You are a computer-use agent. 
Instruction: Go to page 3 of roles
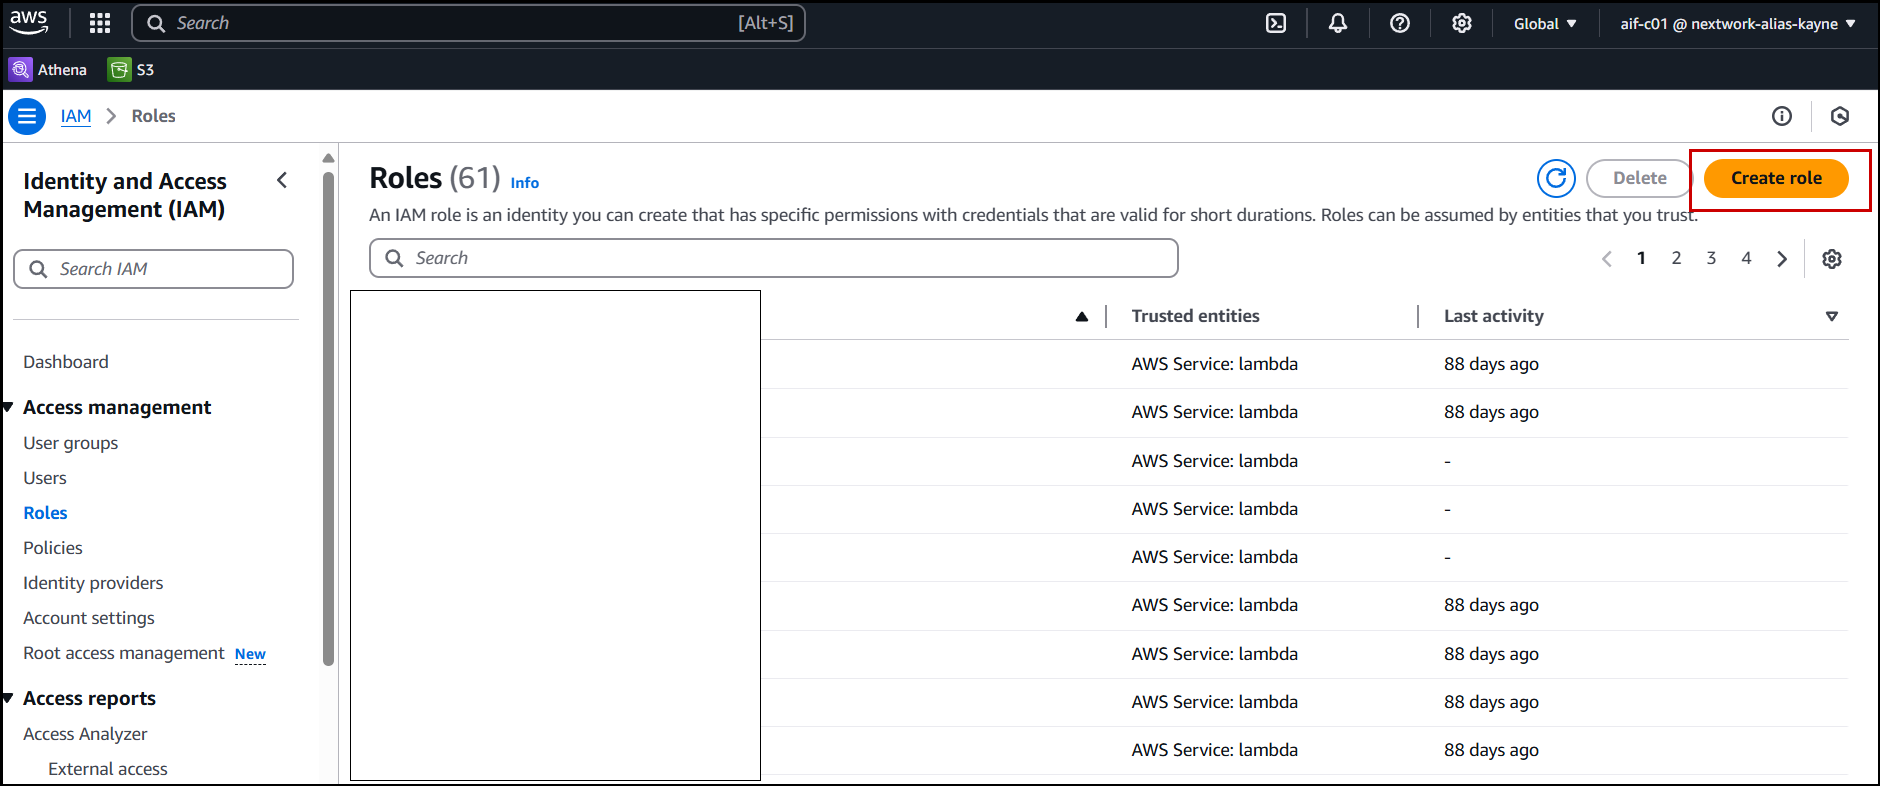[x=1711, y=258]
